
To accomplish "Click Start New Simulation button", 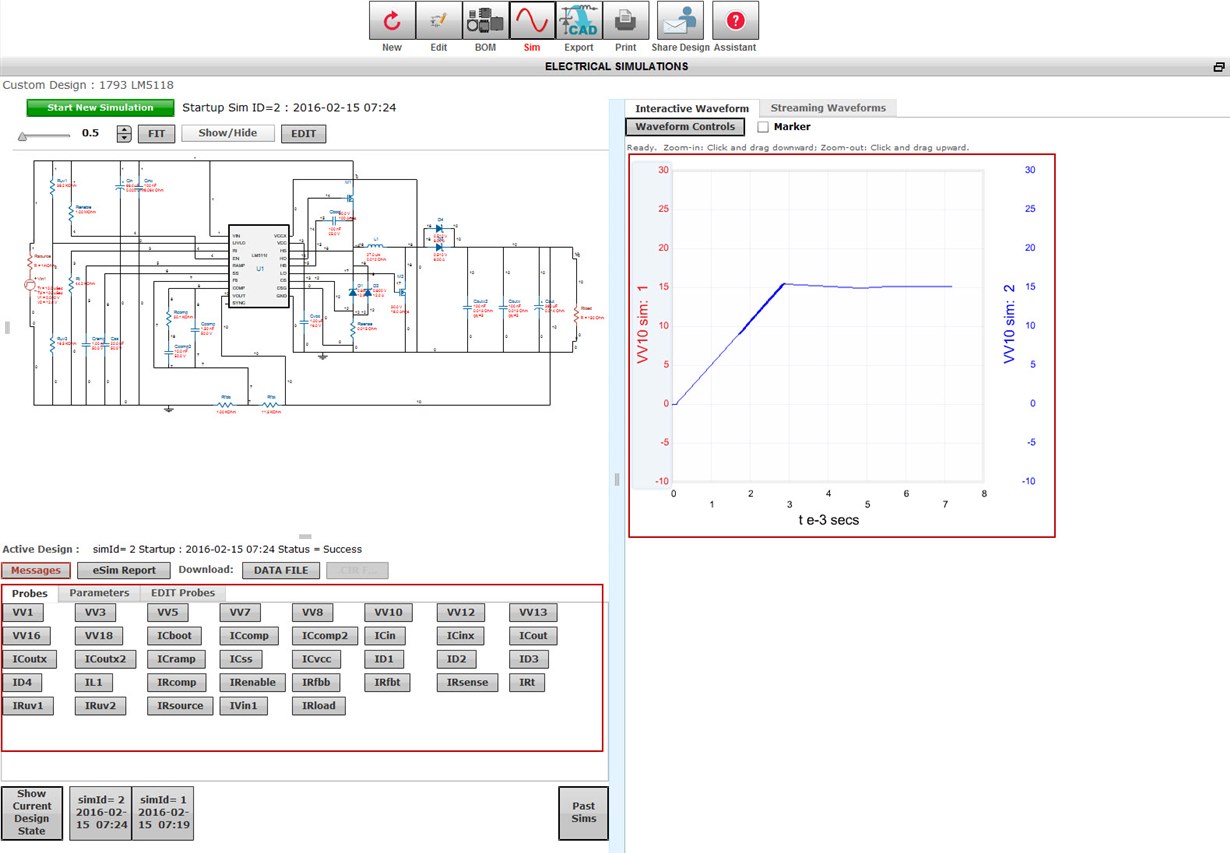I will click(x=100, y=108).
